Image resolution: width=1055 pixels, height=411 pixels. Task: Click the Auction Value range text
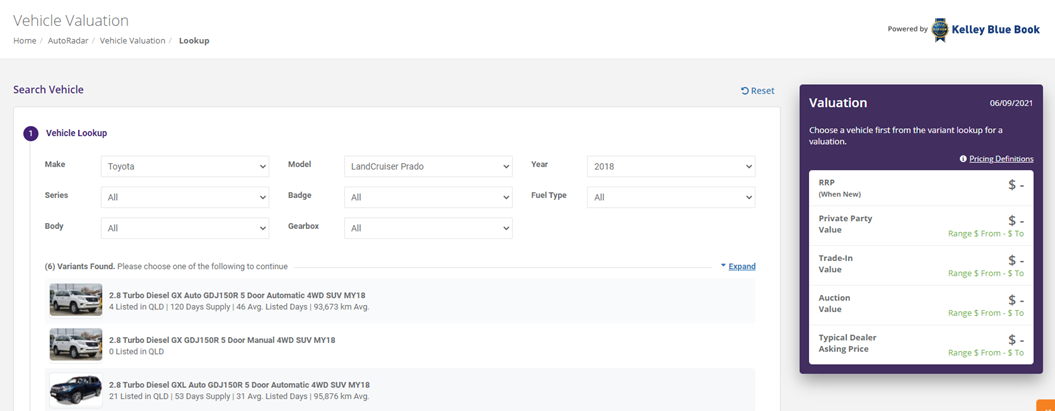pos(986,313)
